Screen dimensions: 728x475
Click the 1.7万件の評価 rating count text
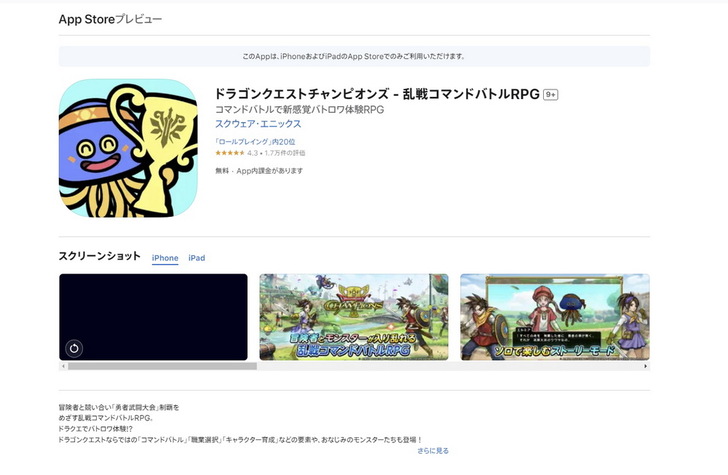(285, 153)
